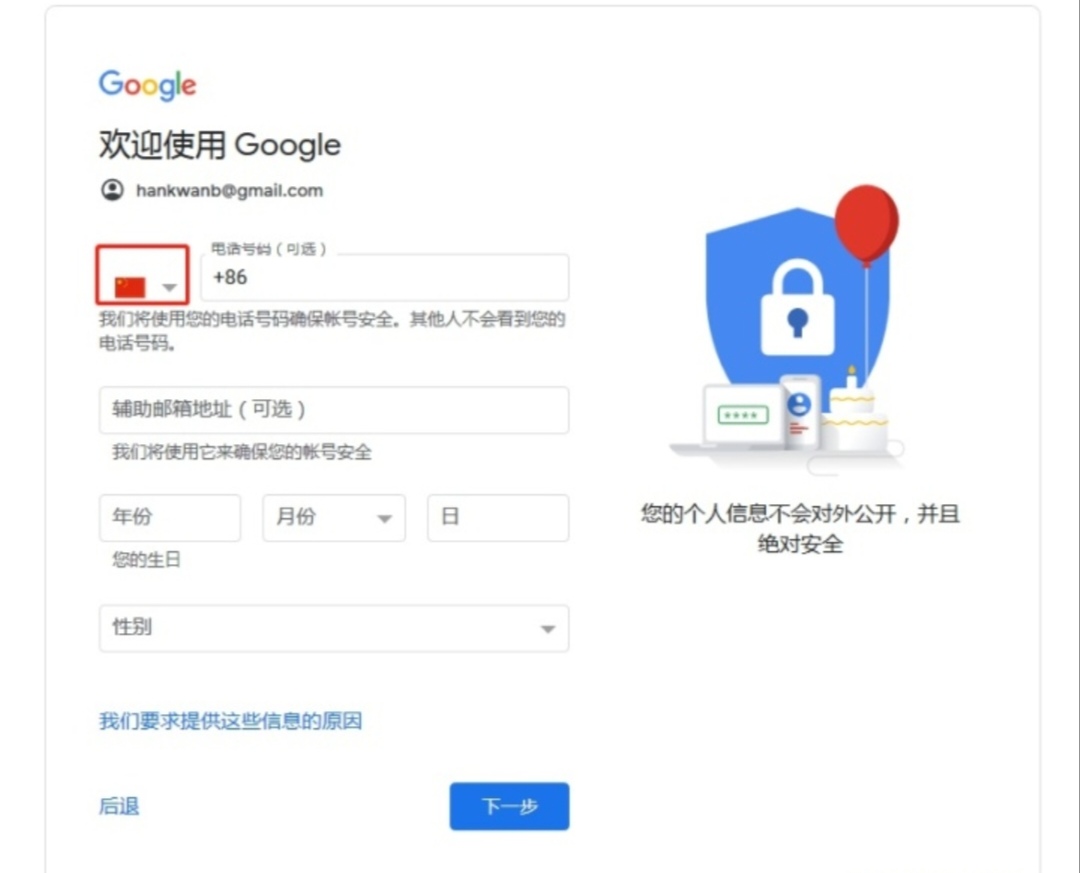The width and height of the screenshot is (1080, 873).
Task: Click the Google logo
Action: [x=147, y=85]
